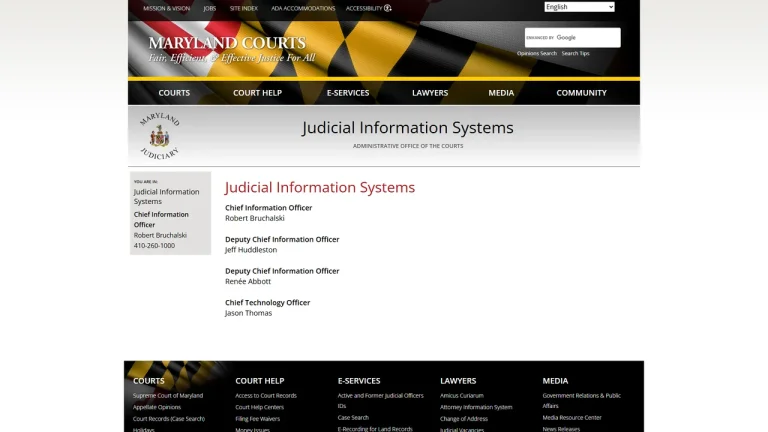768x432 pixels.
Task: Open the COURT HELP navigation menu
Action: tap(257, 93)
